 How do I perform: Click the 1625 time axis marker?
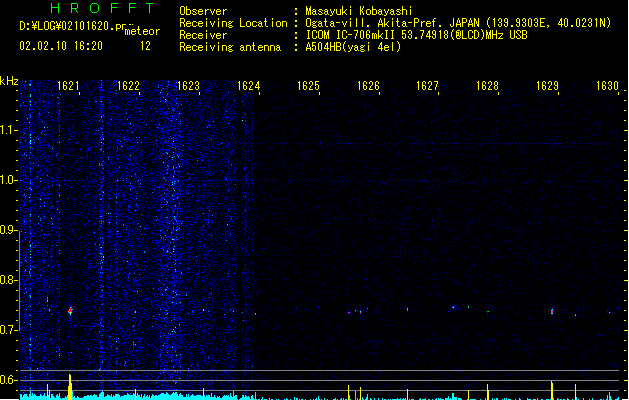[308, 86]
